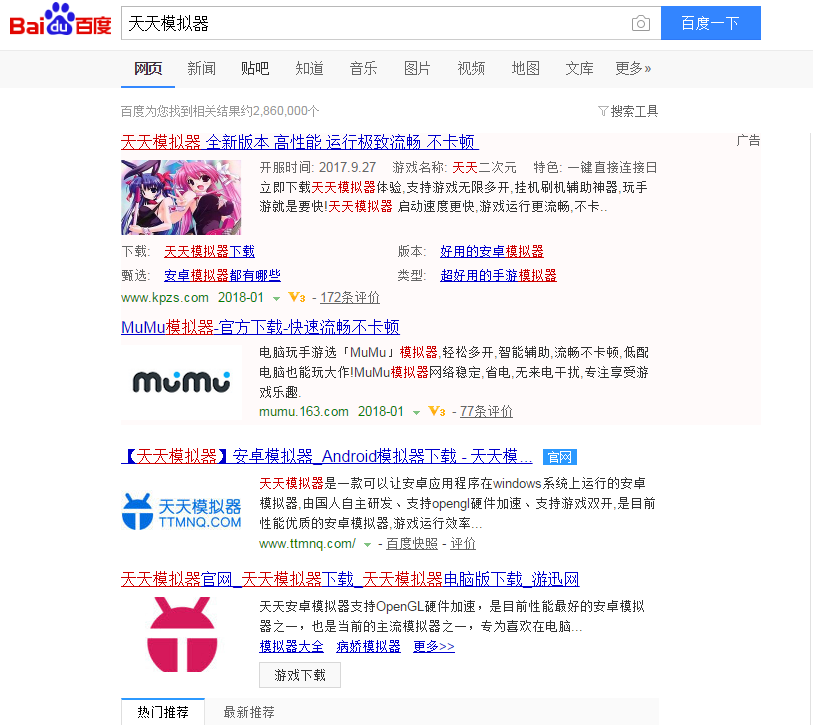This screenshot has height=725, width=813.
Task: Expand the dropdown arrow beside mumu.163.com
Action: (416, 413)
